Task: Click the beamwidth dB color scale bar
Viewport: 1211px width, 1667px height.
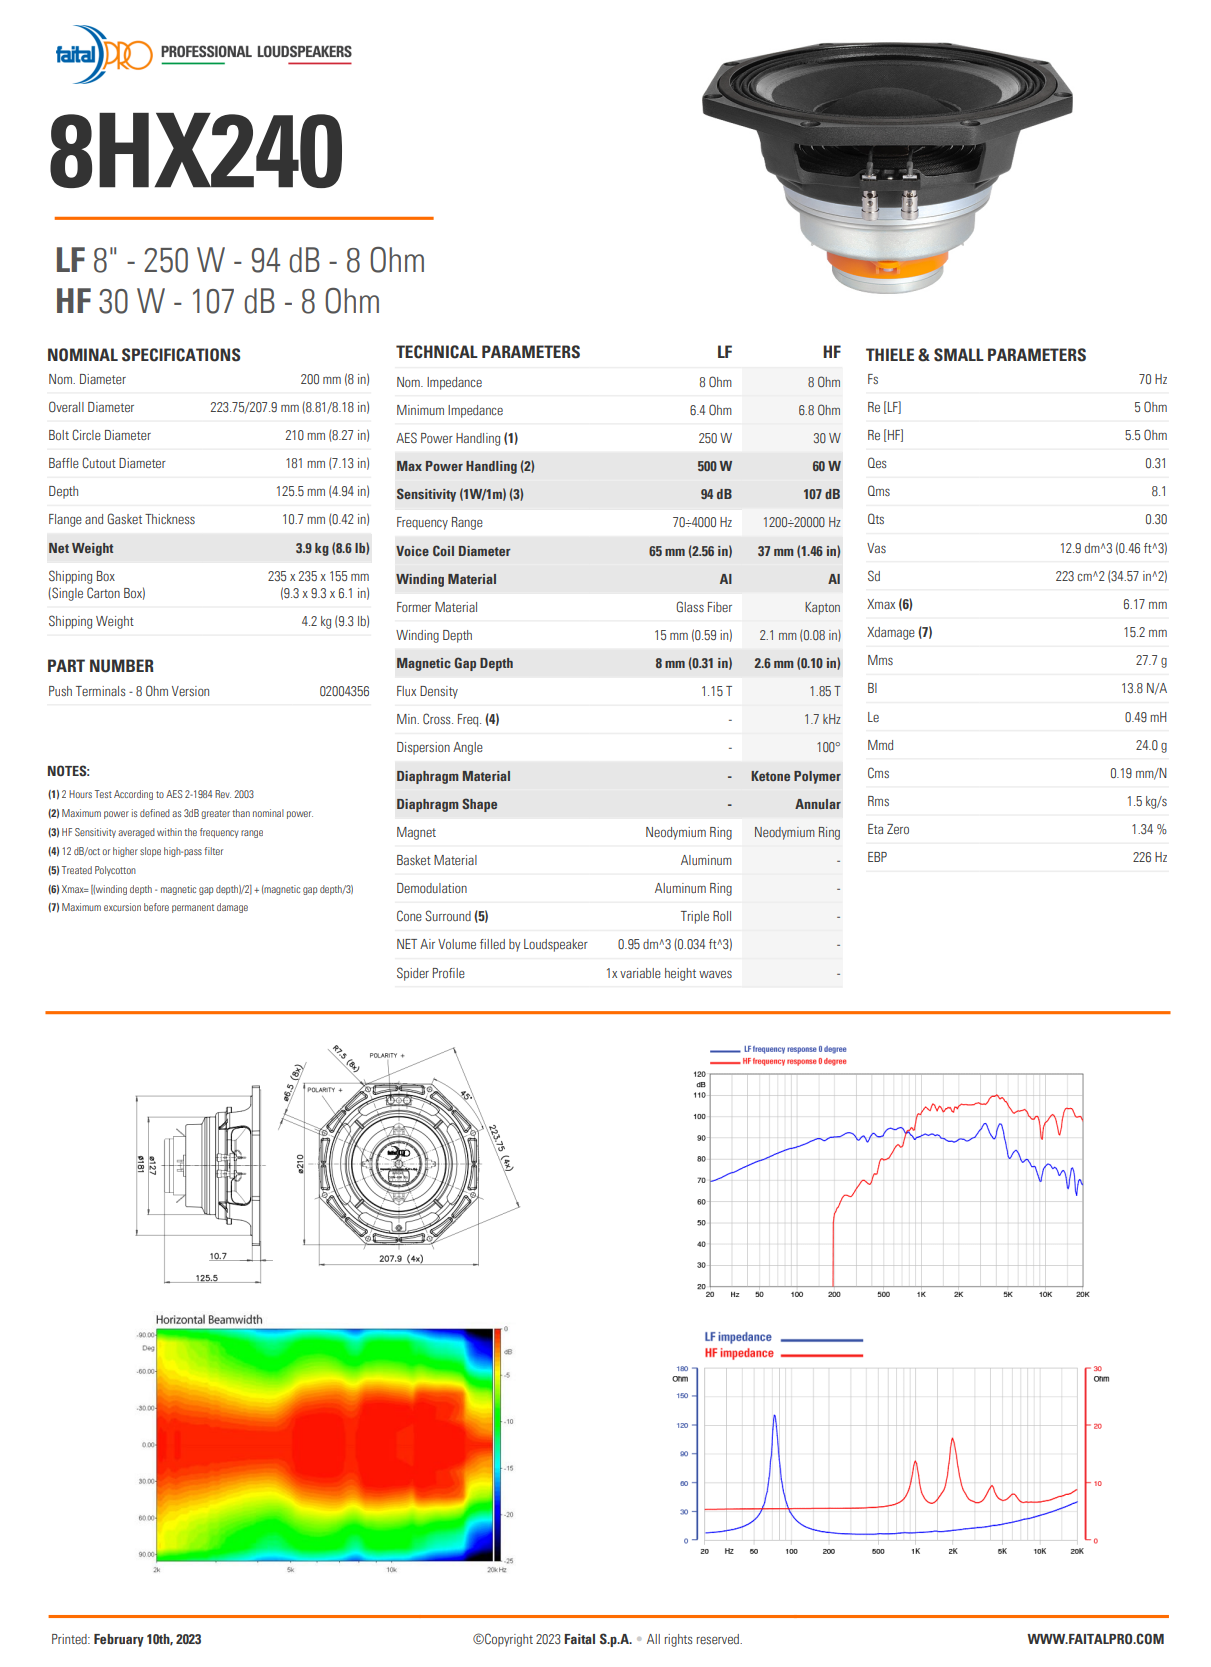Action: [499, 1445]
